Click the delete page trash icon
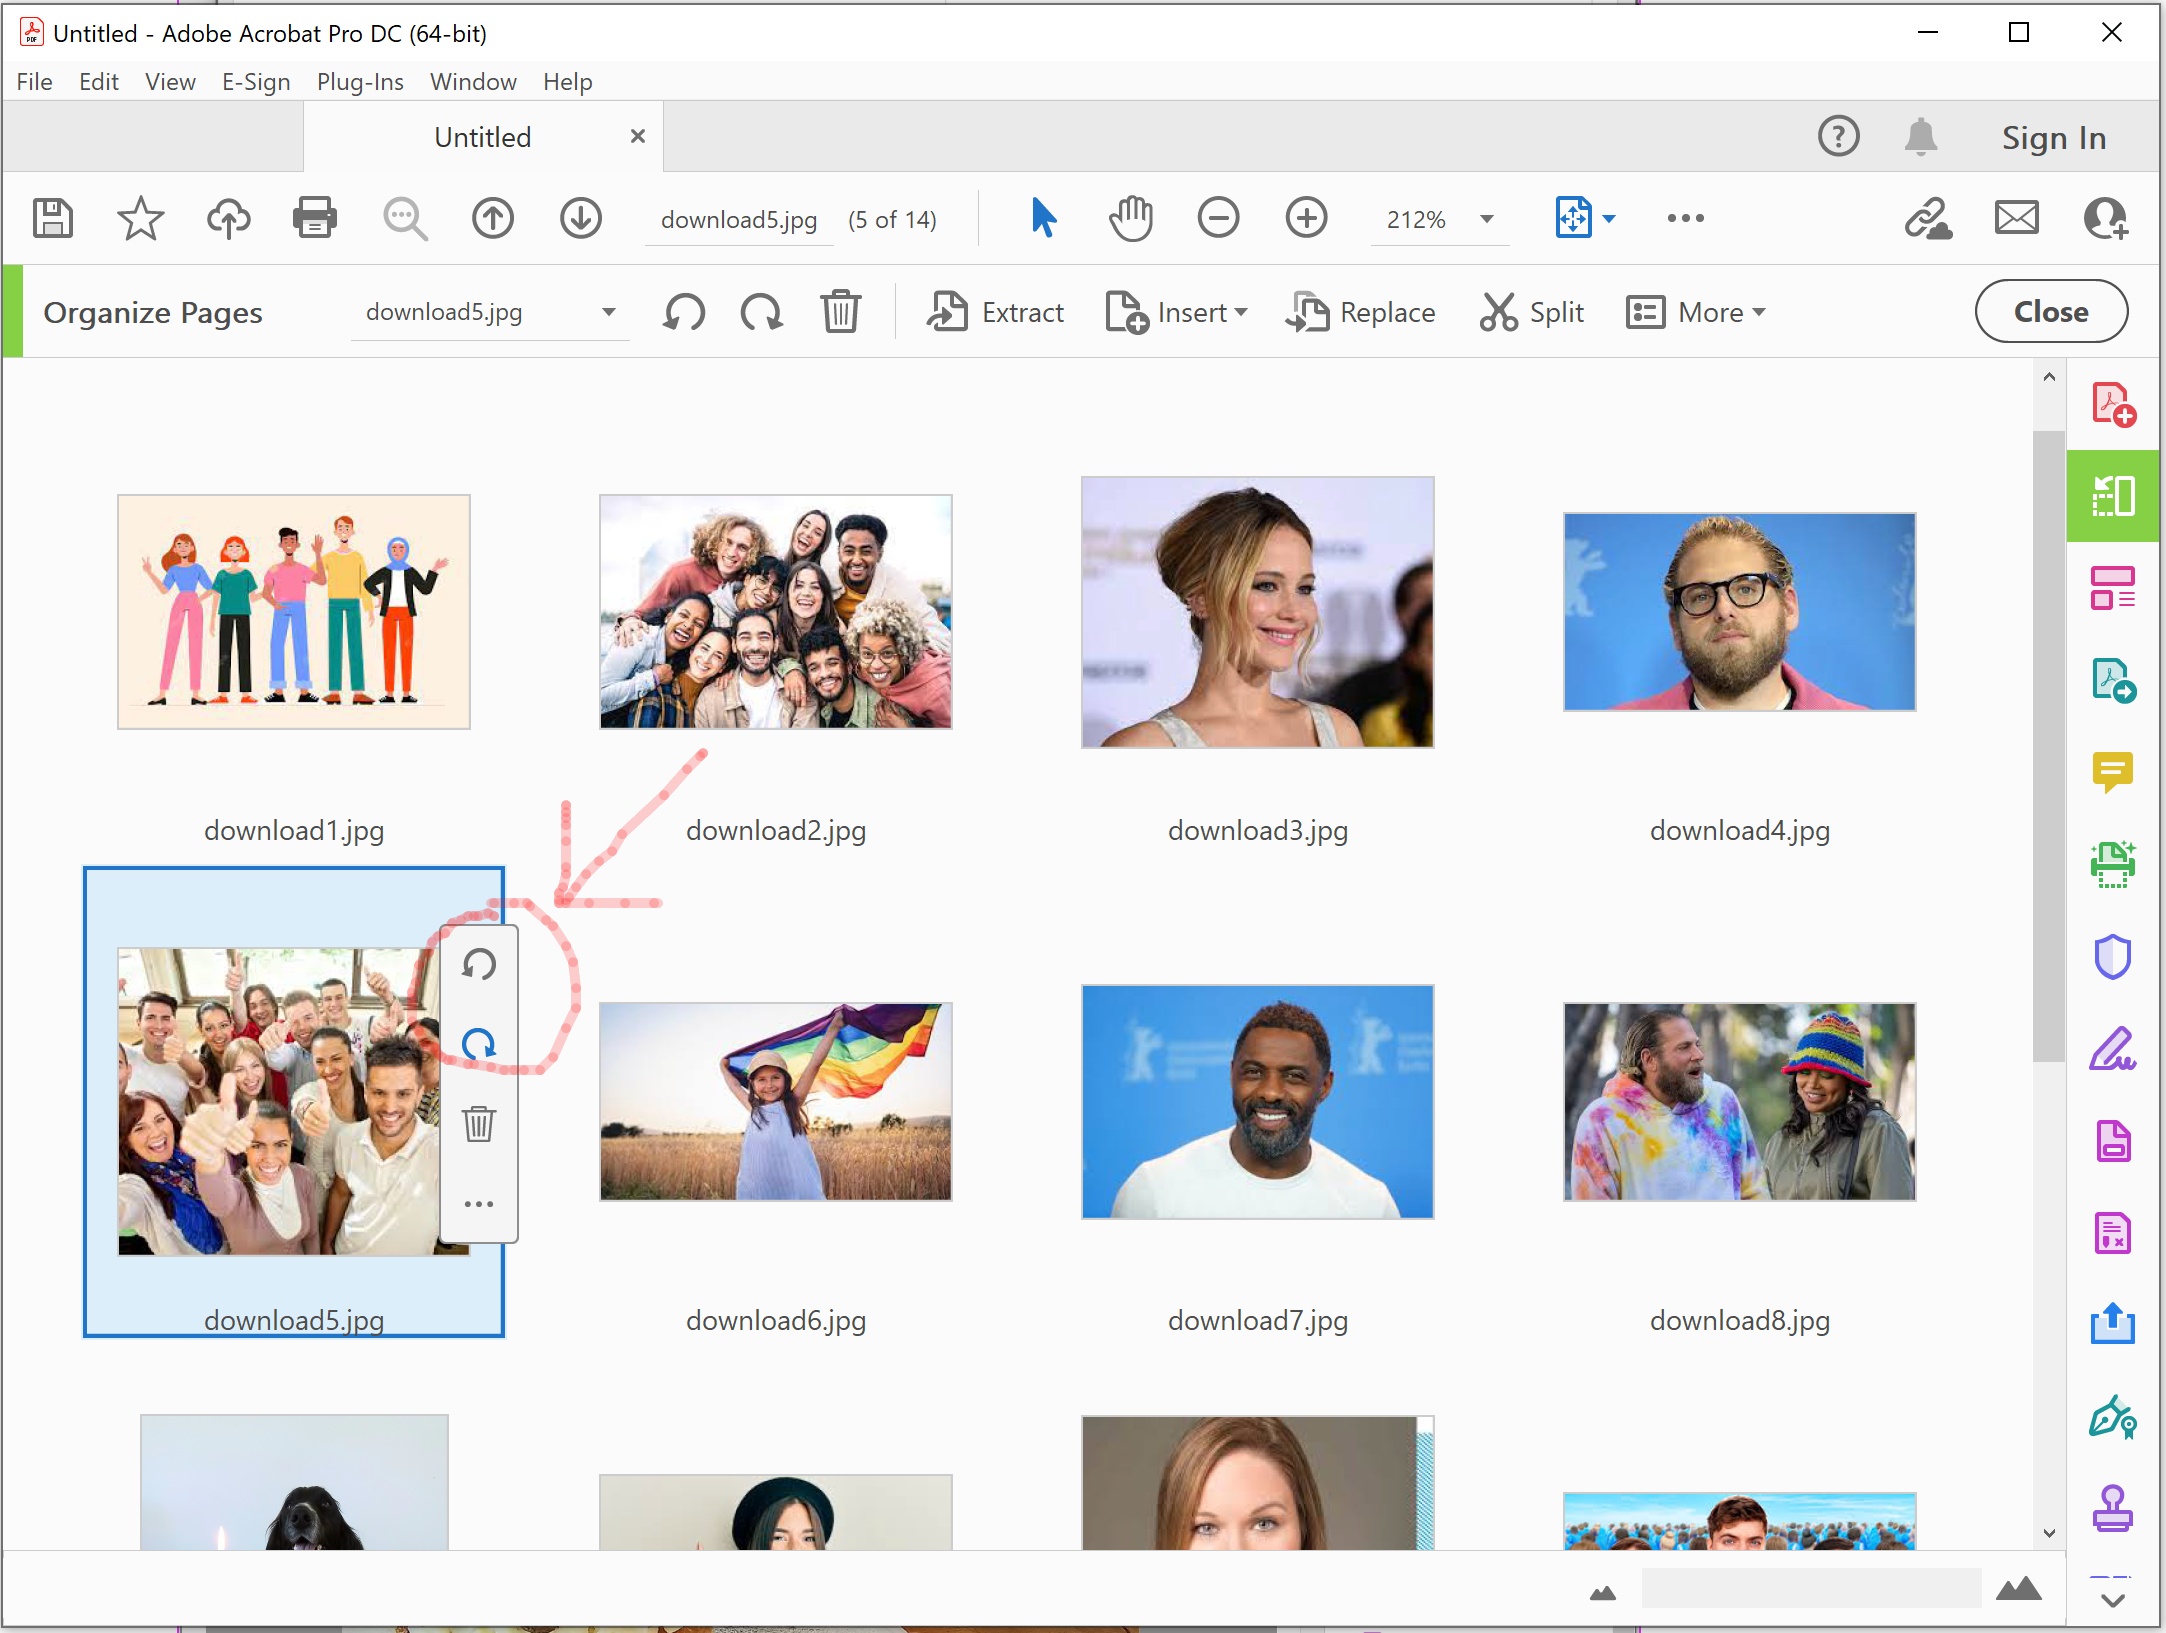The width and height of the screenshot is (2166, 1633). coord(480,1120)
